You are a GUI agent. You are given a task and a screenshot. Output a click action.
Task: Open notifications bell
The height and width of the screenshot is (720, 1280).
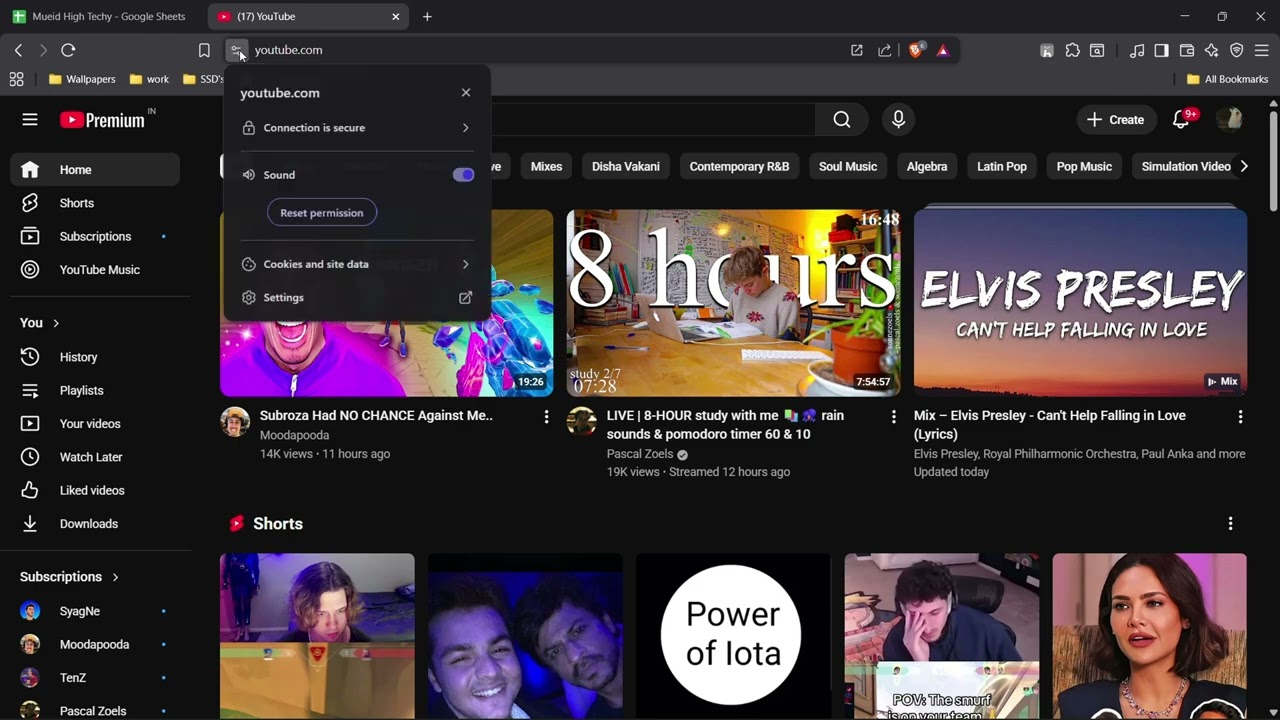(x=1181, y=120)
